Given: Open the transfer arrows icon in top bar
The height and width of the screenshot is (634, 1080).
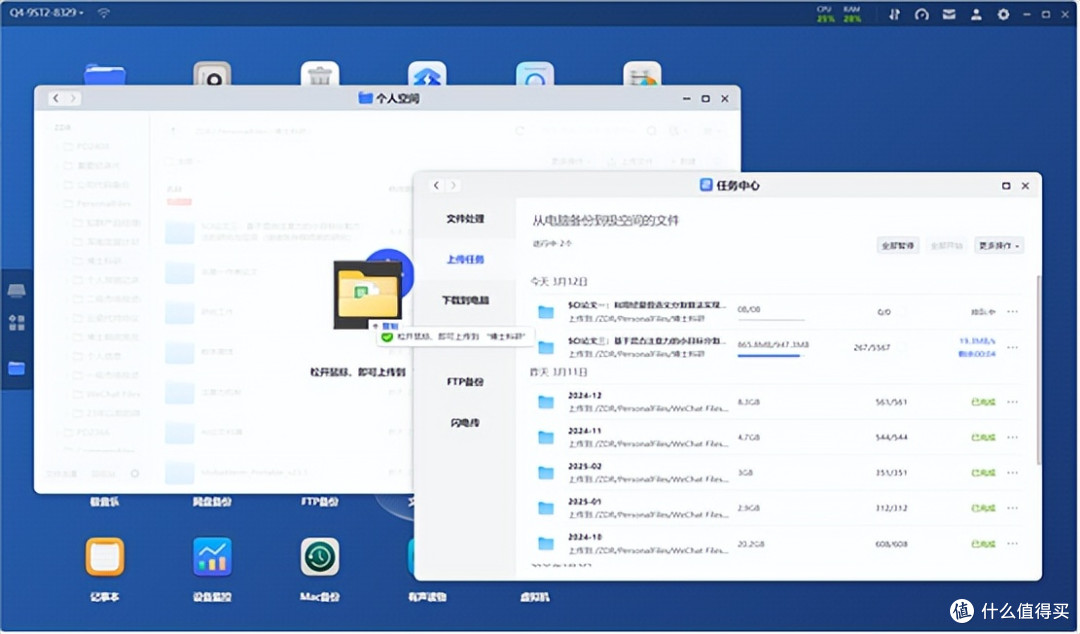Looking at the screenshot, I should click(894, 14).
